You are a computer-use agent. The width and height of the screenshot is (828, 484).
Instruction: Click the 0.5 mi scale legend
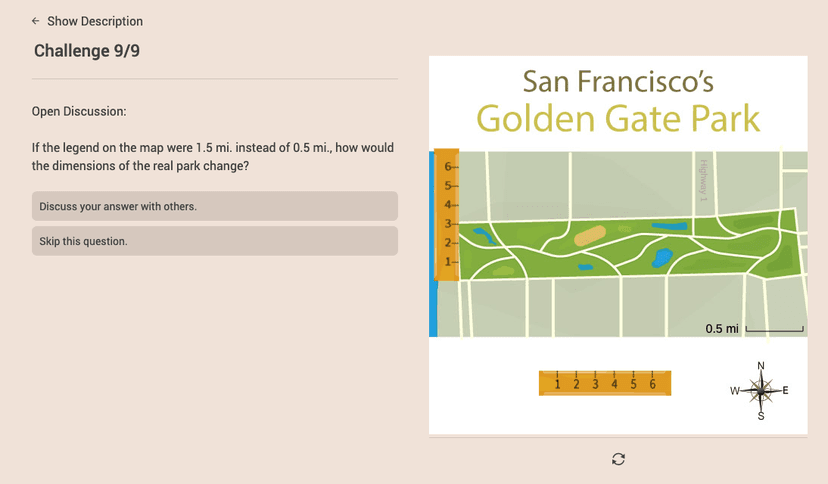754,329
